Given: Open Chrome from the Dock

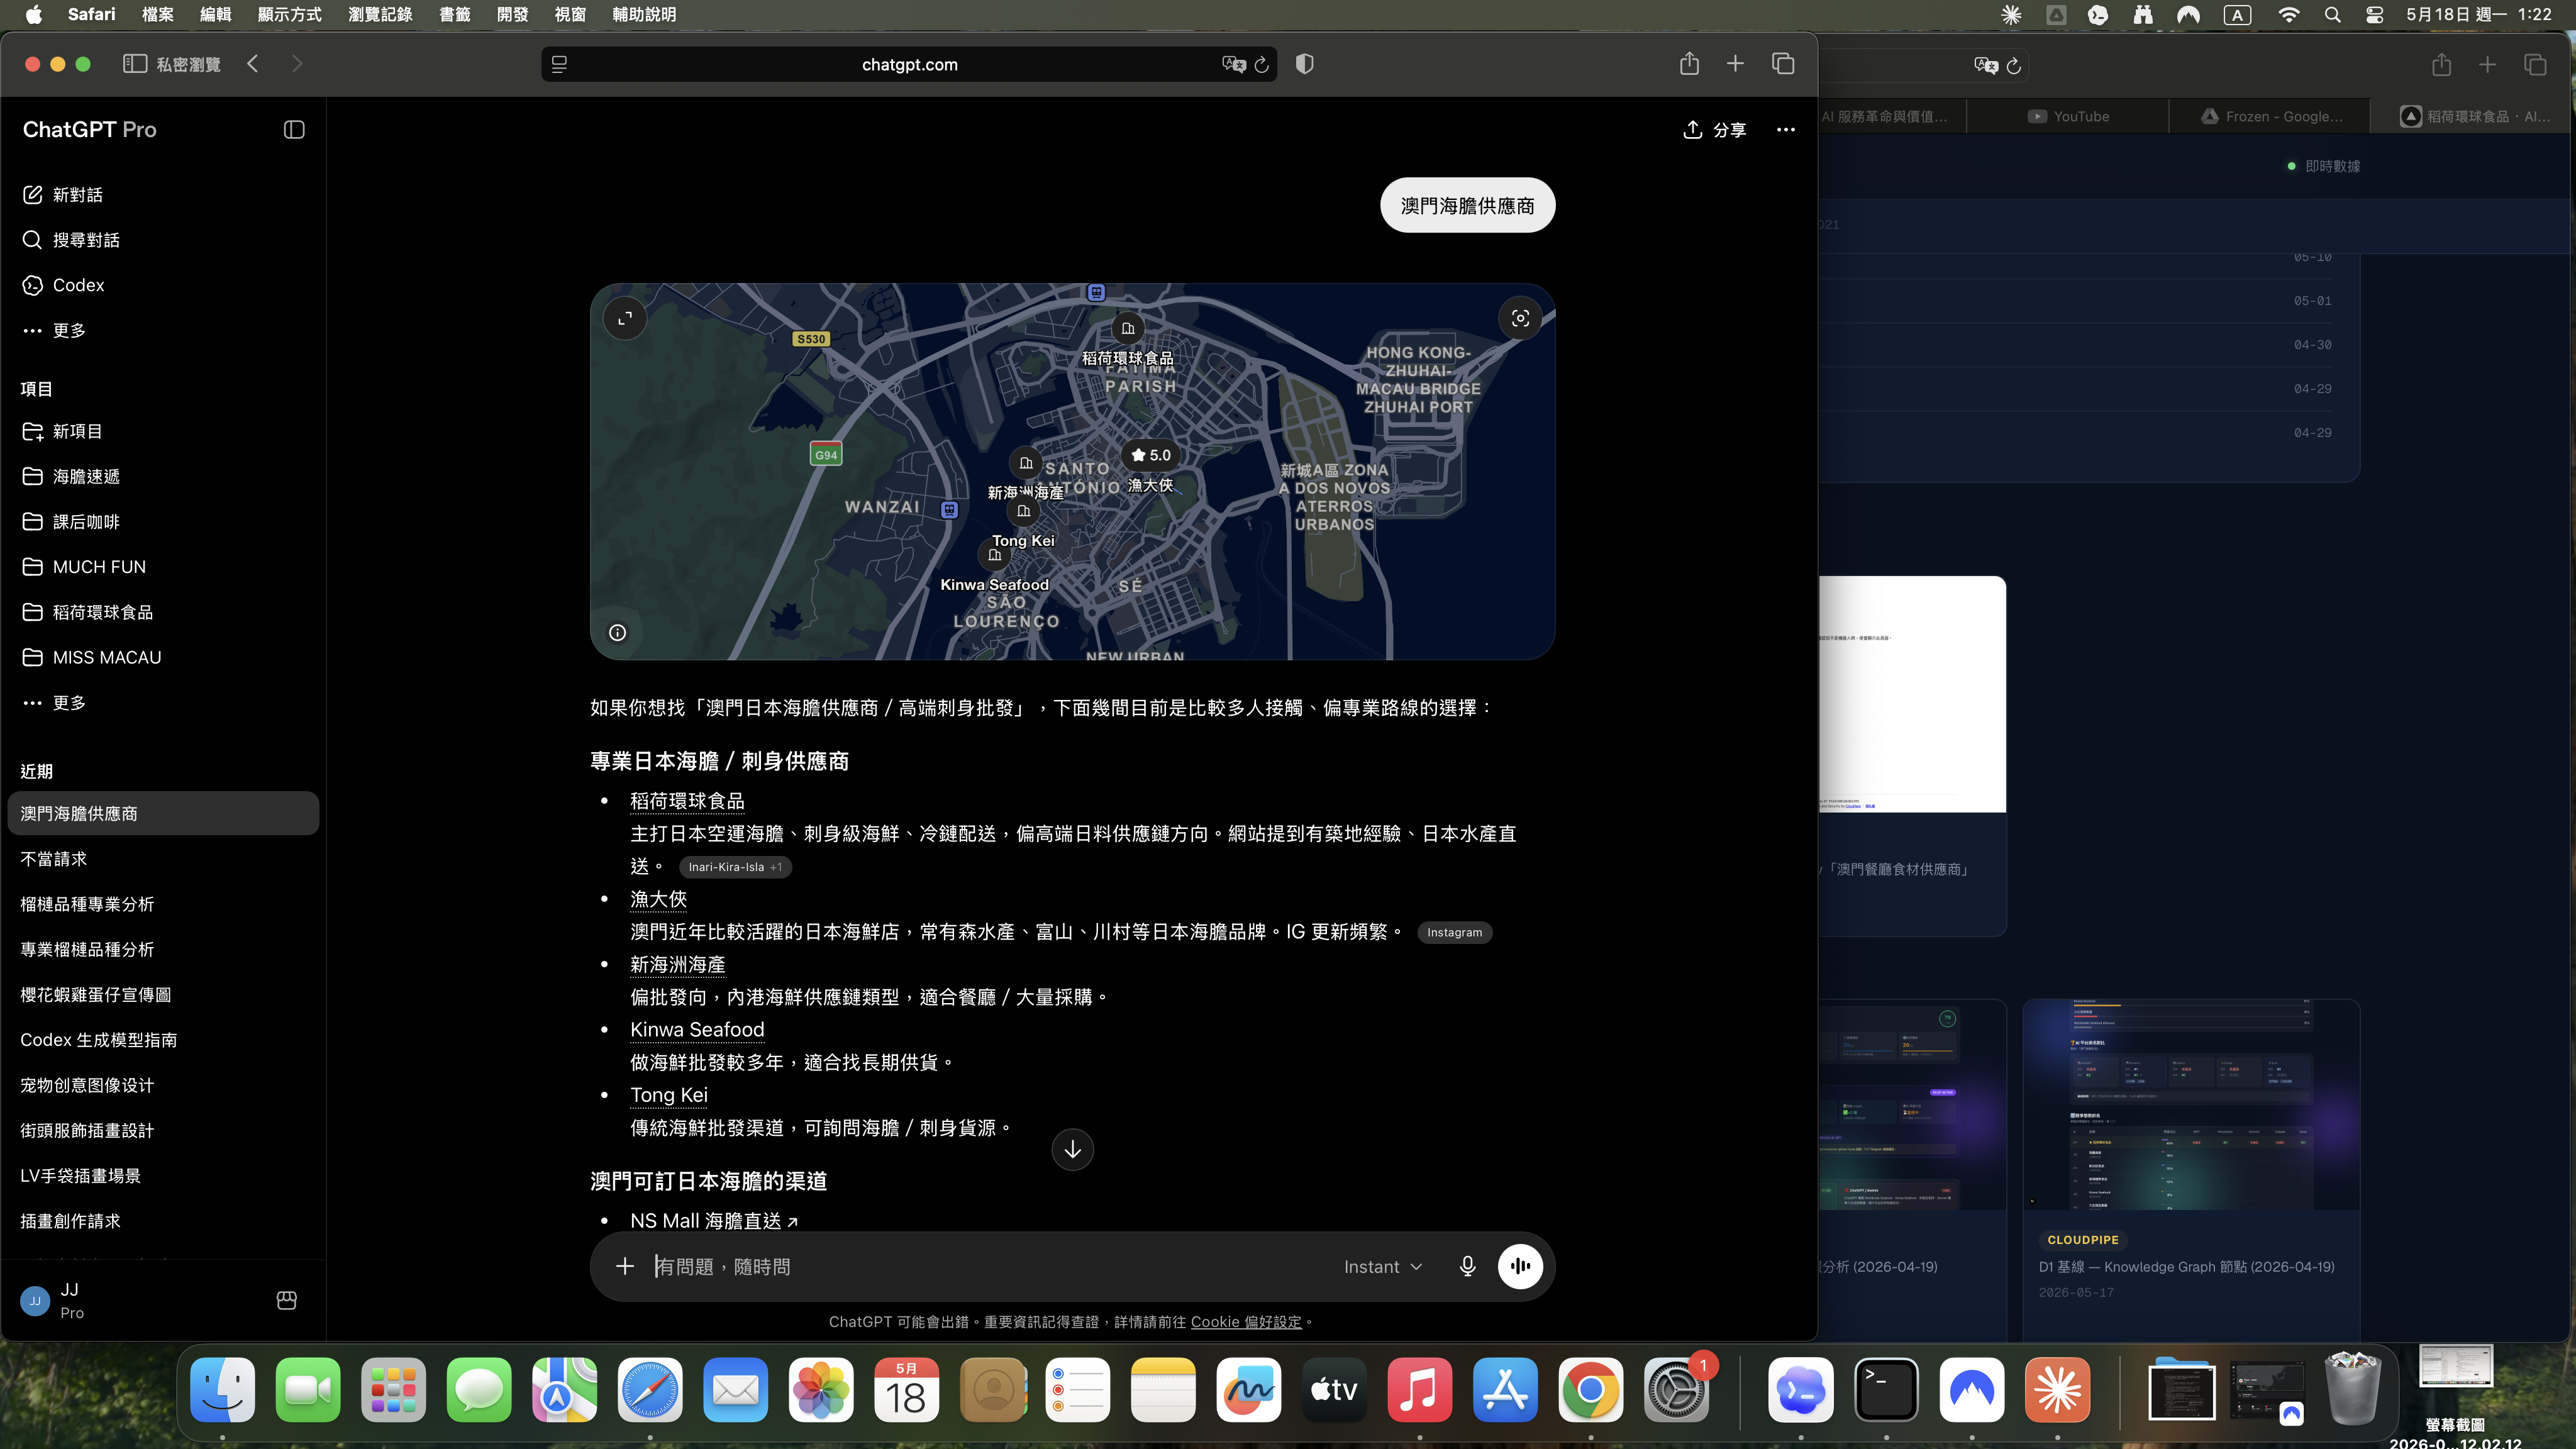Looking at the screenshot, I should [1590, 1390].
